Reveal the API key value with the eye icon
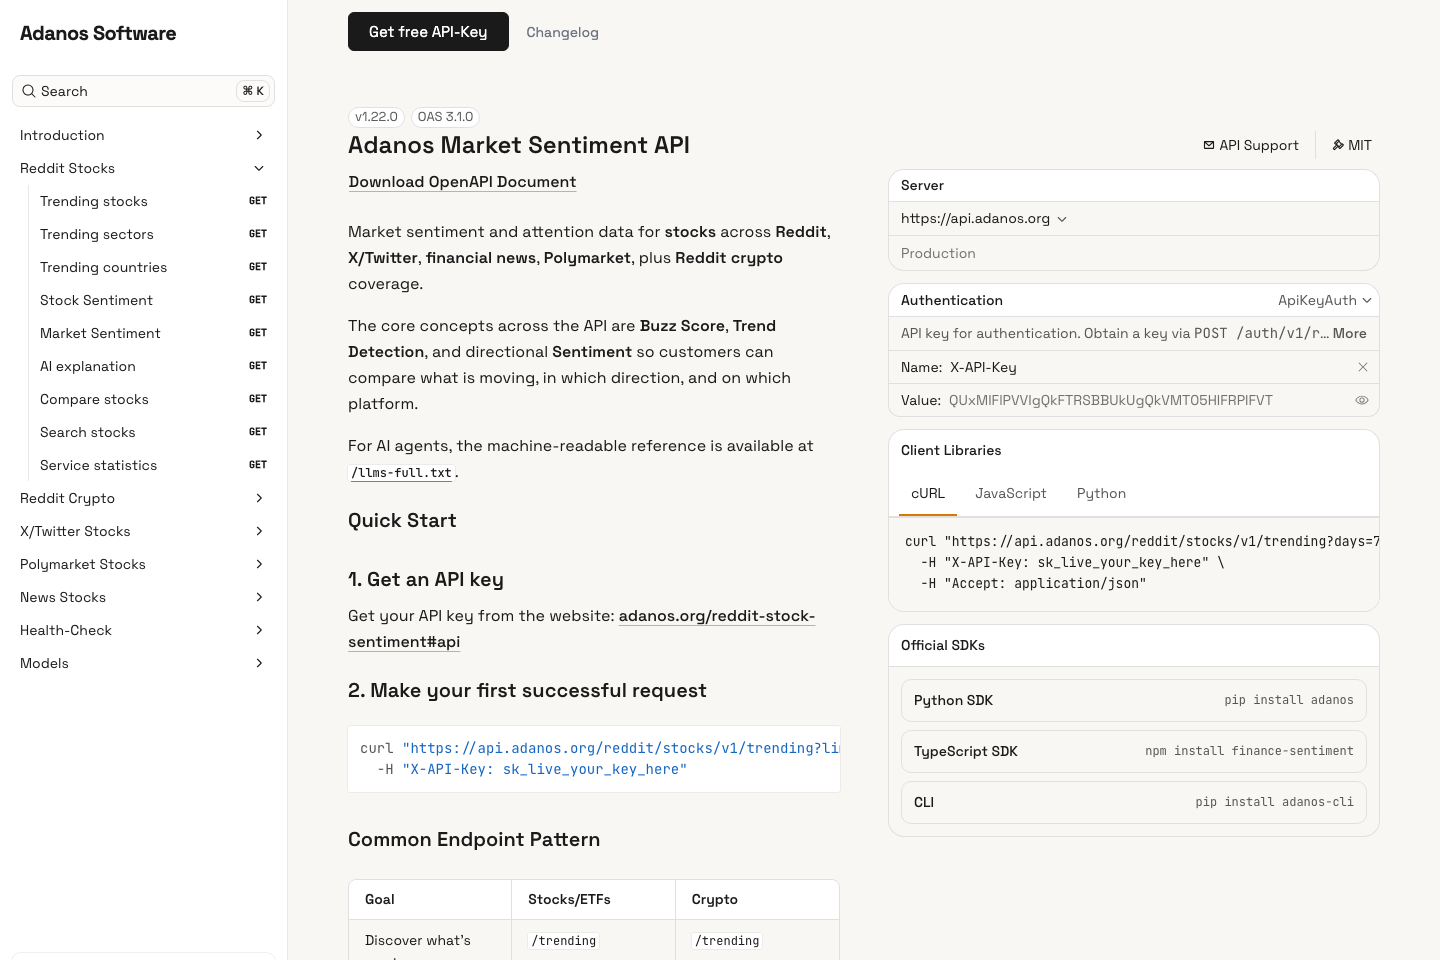The height and width of the screenshot is (960, 1440). pyautogui.click(x=1362, y=400)
